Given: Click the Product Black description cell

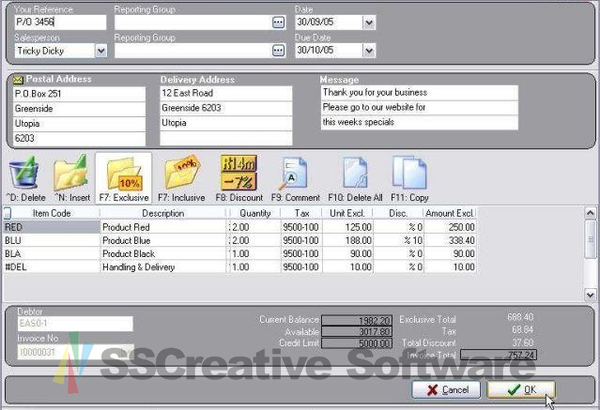Looking at the screenshot, I should 163,254.
